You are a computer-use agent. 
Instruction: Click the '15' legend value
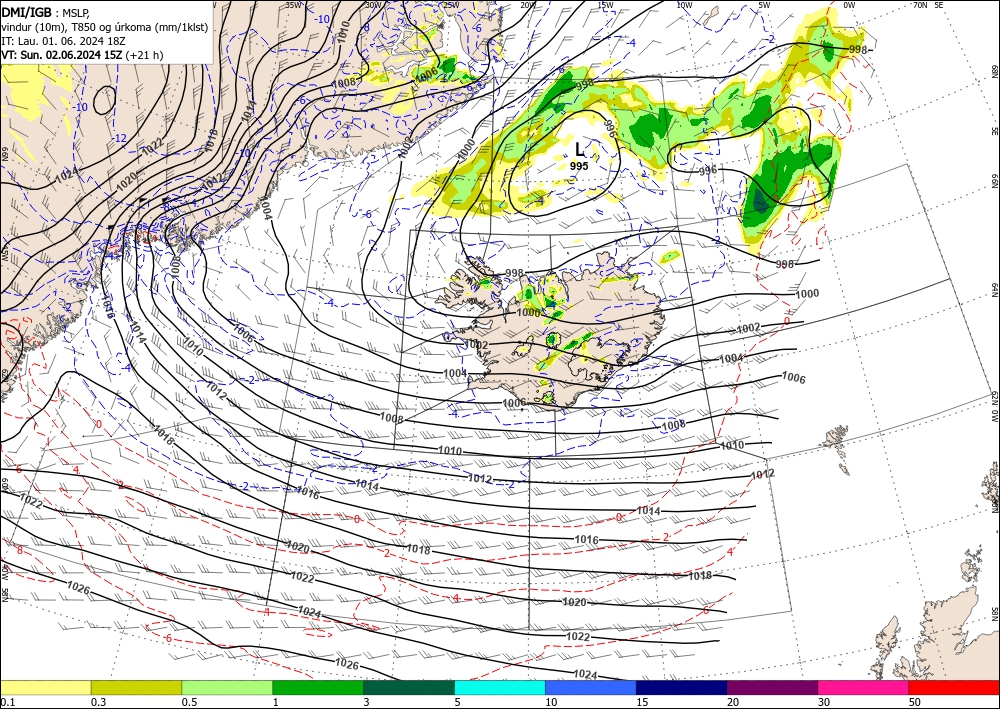coord(642,702)
